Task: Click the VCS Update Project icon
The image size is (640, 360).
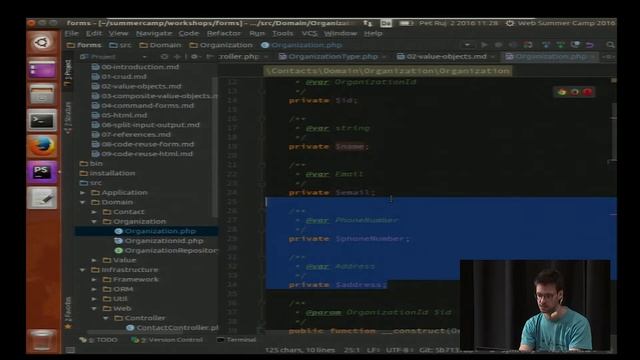Action: click(546, 45)
